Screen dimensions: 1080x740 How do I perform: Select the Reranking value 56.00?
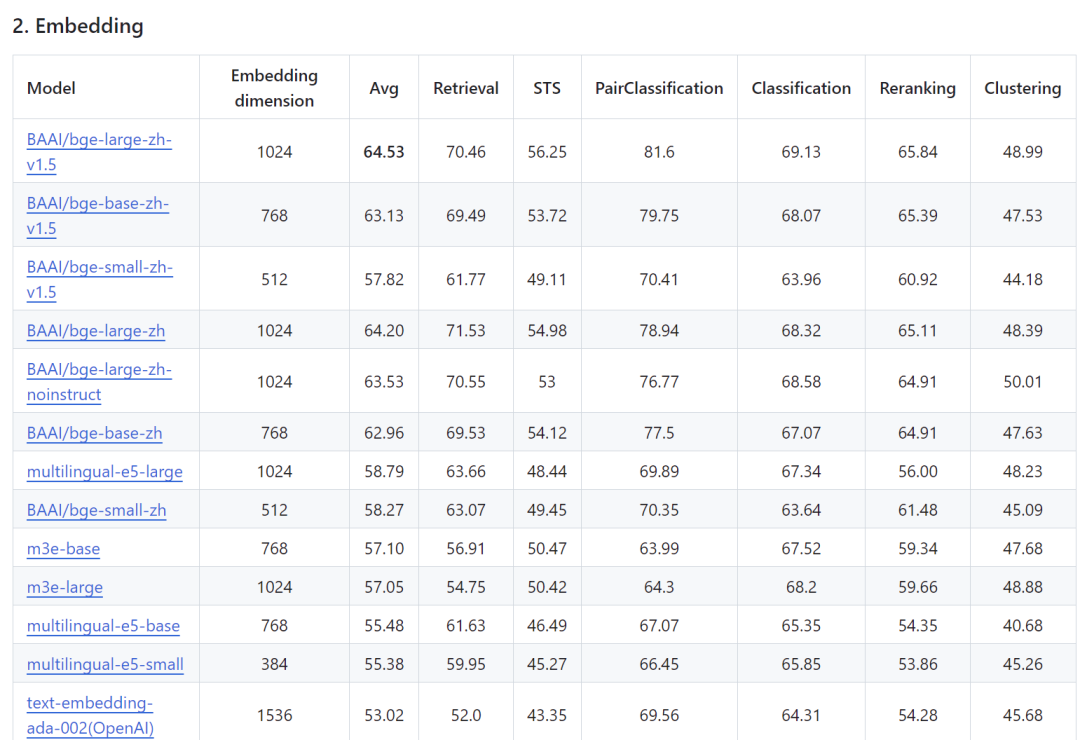pos(917,471)
